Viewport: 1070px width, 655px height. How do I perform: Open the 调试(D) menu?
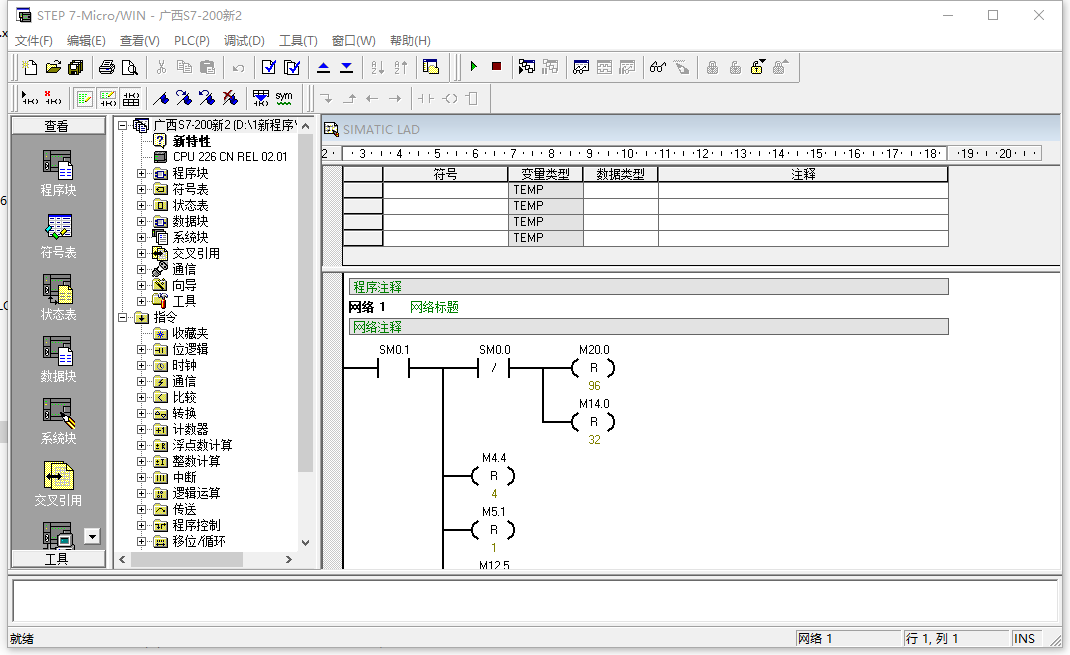pos(244,40)
